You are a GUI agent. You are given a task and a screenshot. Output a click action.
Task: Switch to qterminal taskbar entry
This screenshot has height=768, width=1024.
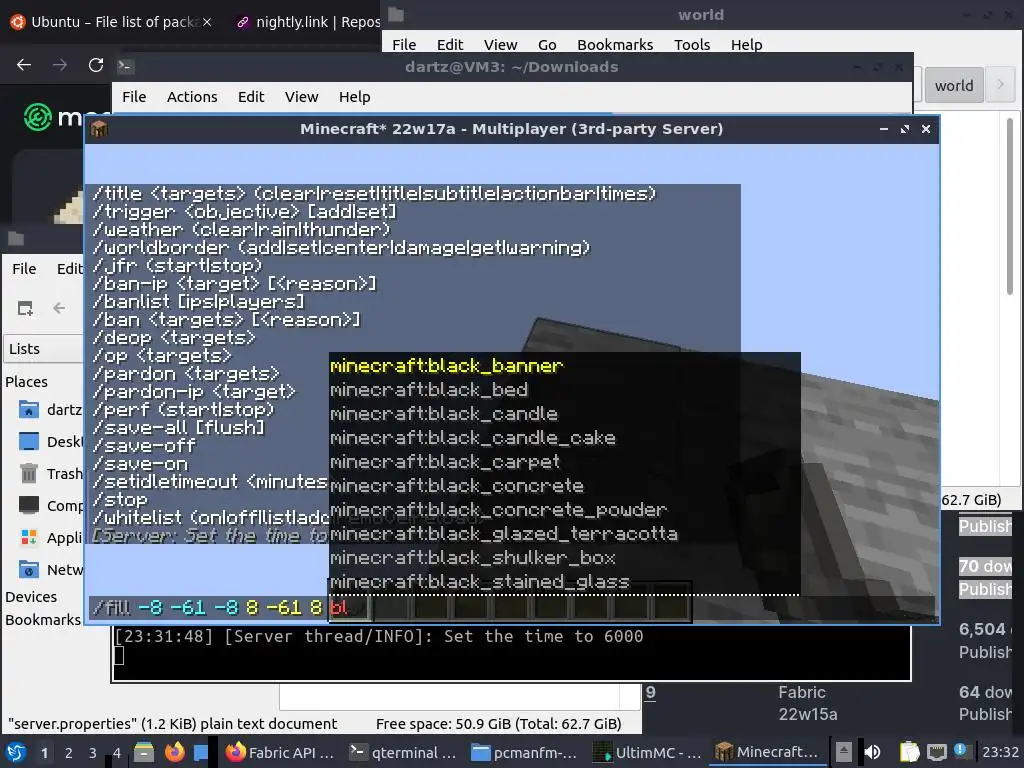point(402,752)
